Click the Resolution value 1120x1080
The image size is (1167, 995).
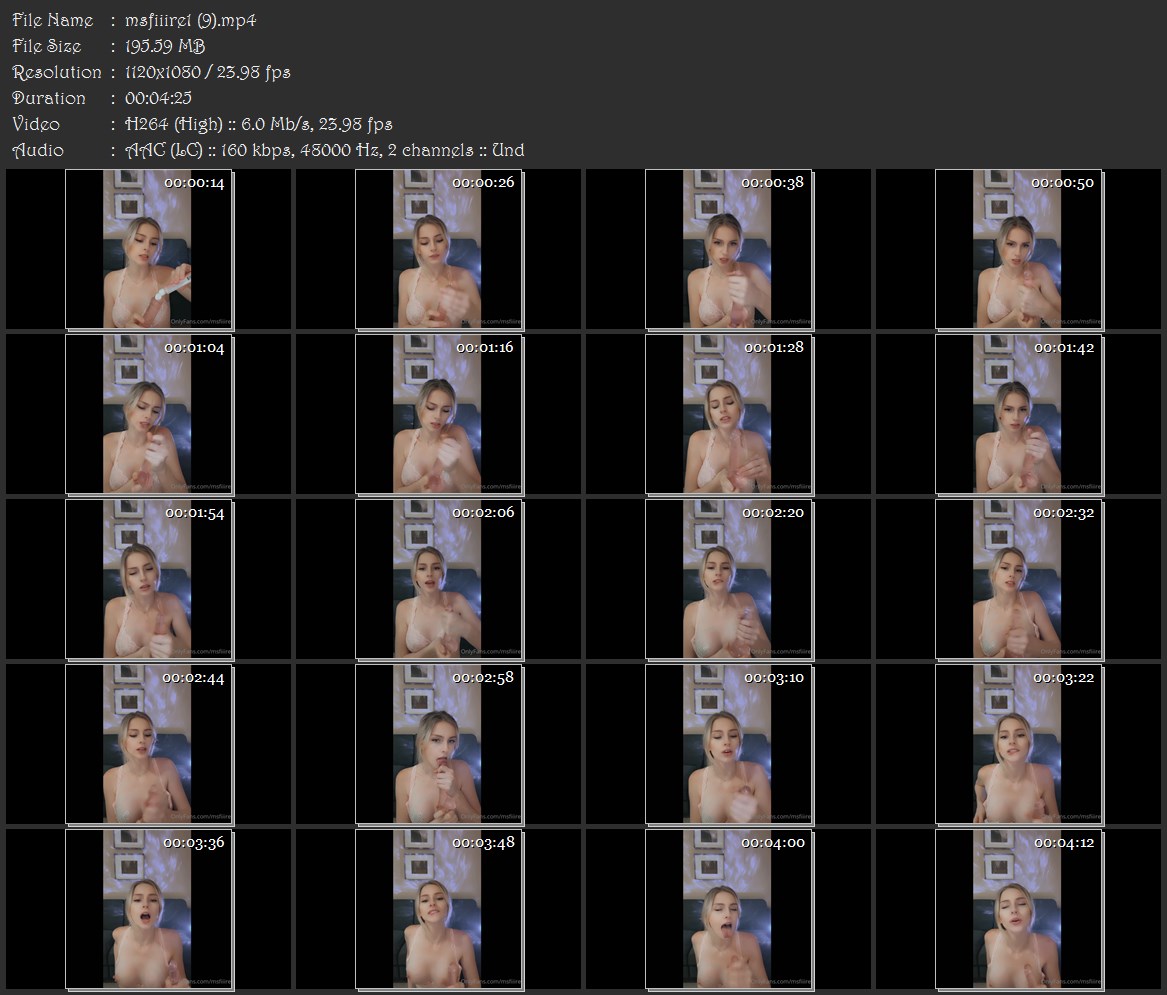163,72
